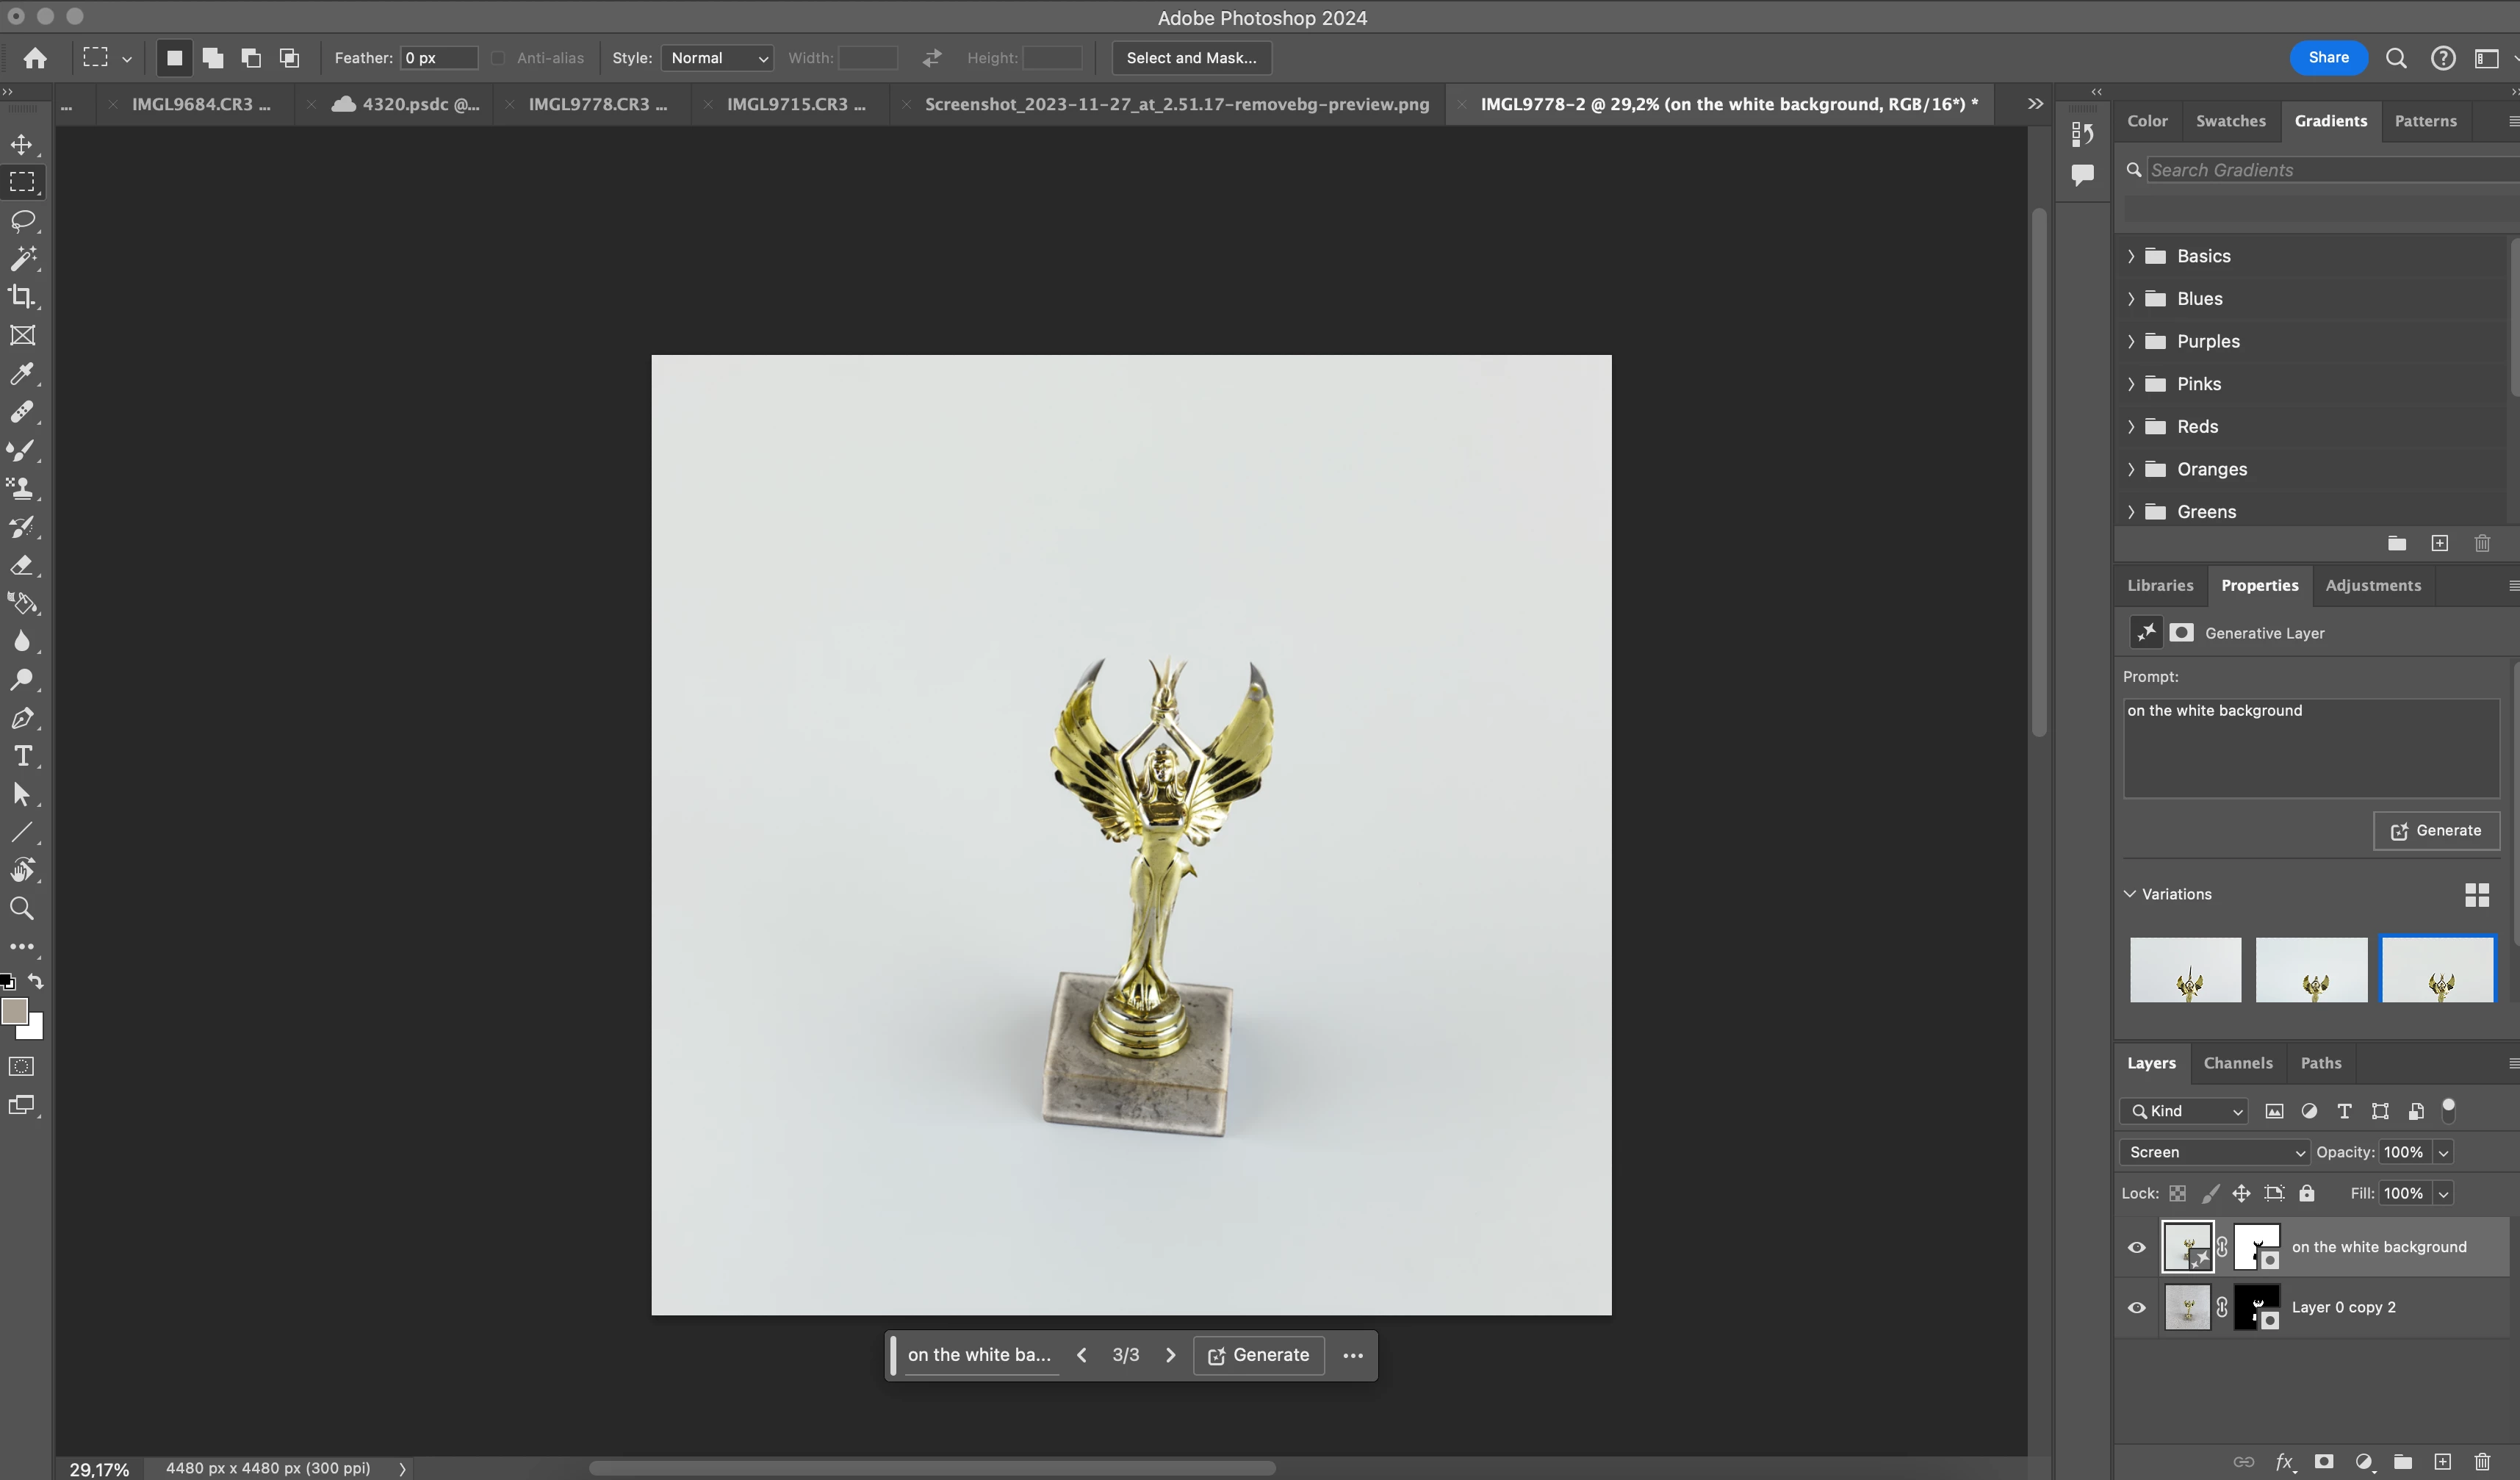Click the delete layer trash icon
Screen dimensions: 2520x1480
2482,1462
